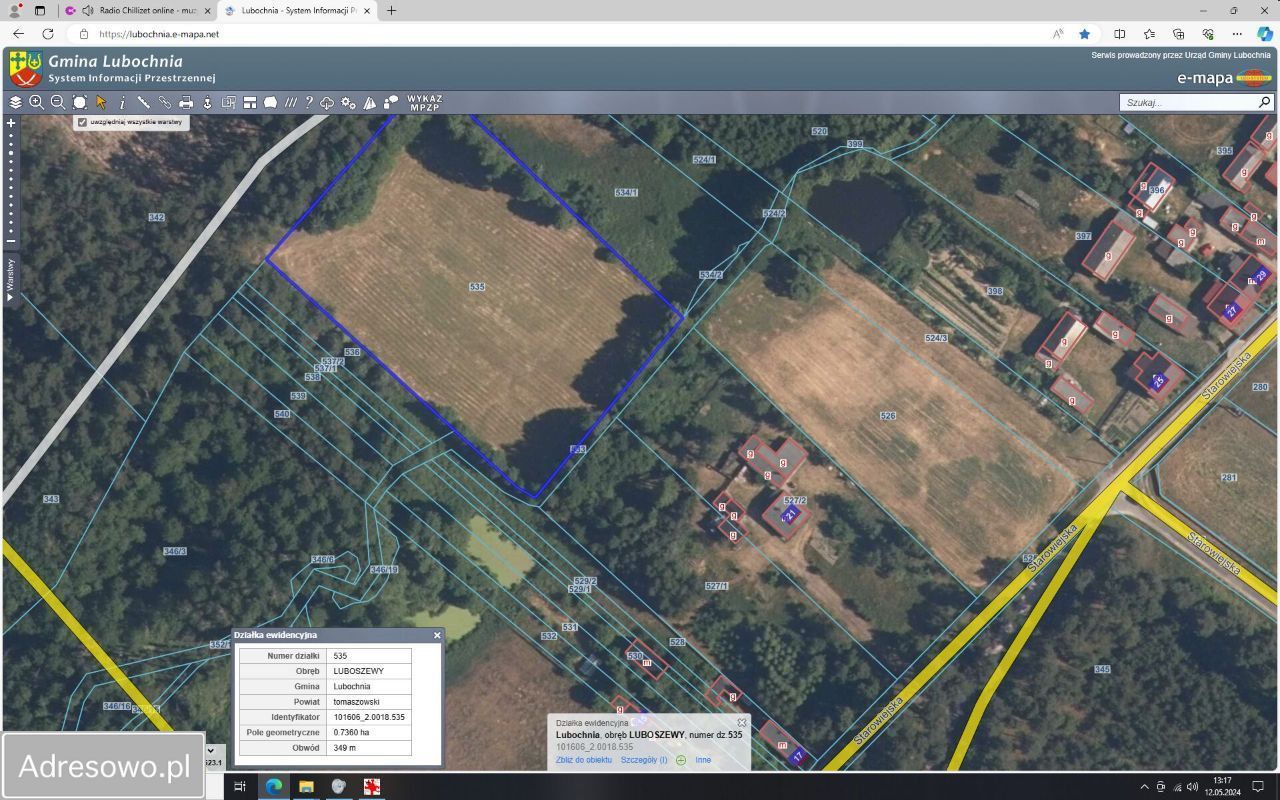
Task: Switch to Radio Chillizet online tab
Action: click(138, 10)
